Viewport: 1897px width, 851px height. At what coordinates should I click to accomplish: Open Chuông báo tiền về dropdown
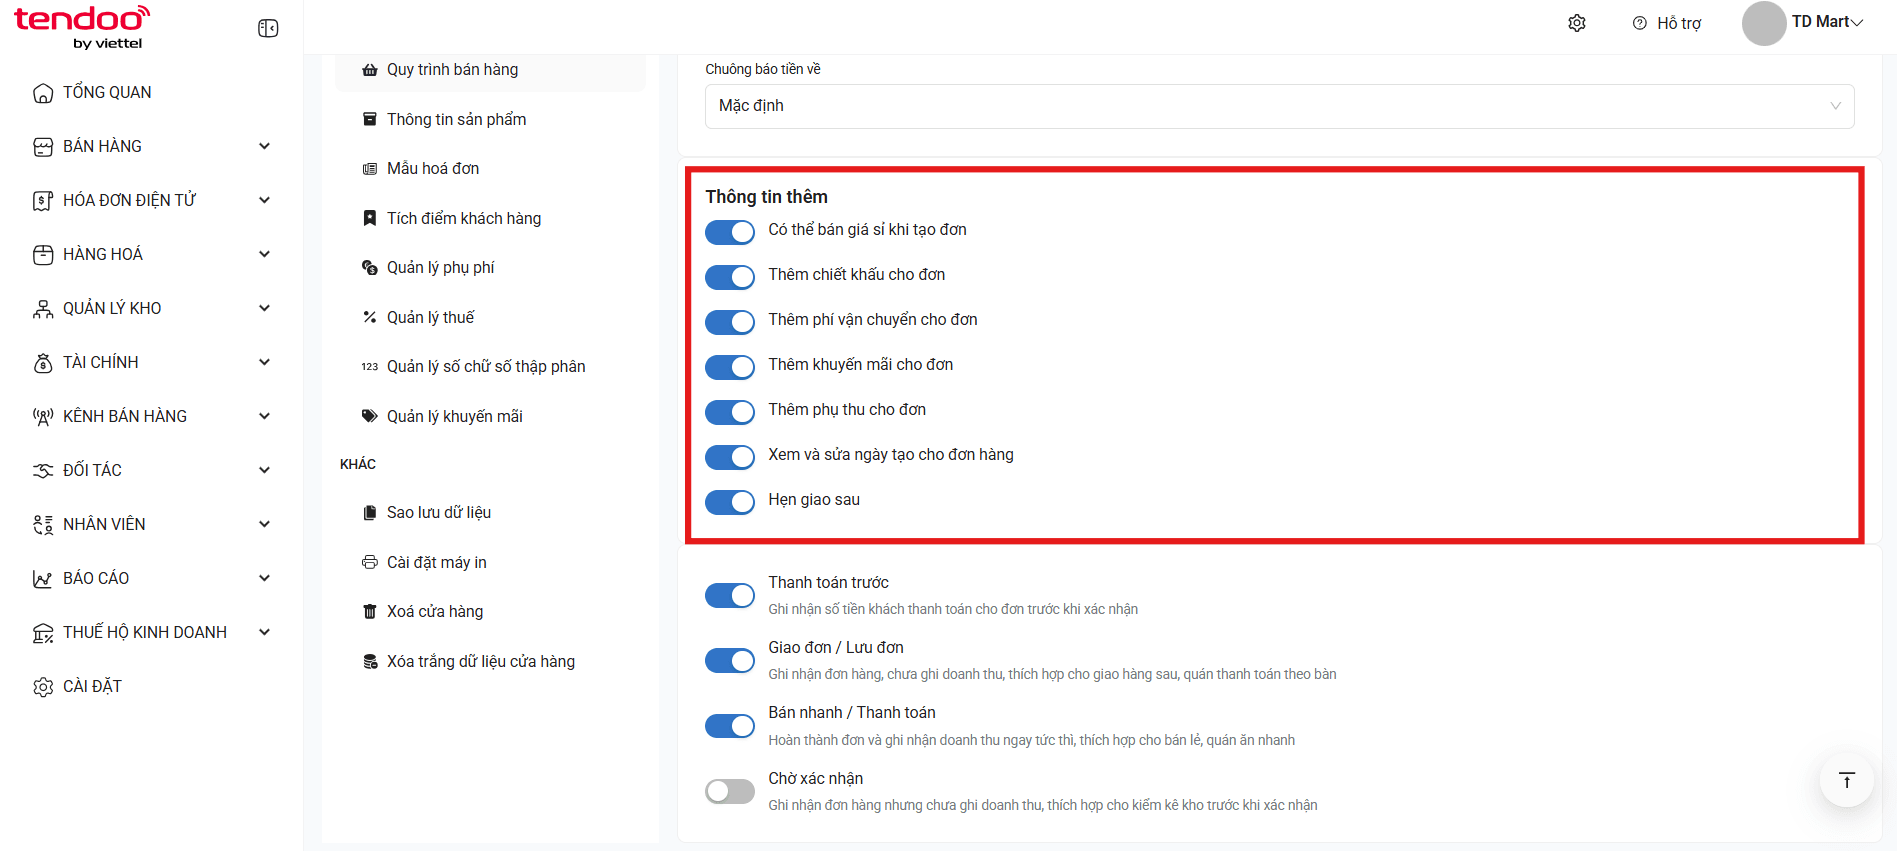[1279, 106]
